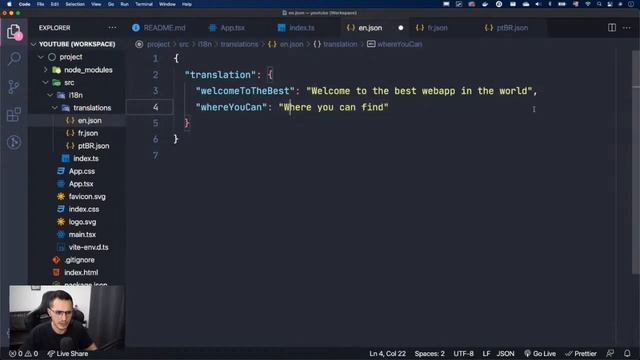
Task: Open the Search view in activity bar
Action: (14, 58)
